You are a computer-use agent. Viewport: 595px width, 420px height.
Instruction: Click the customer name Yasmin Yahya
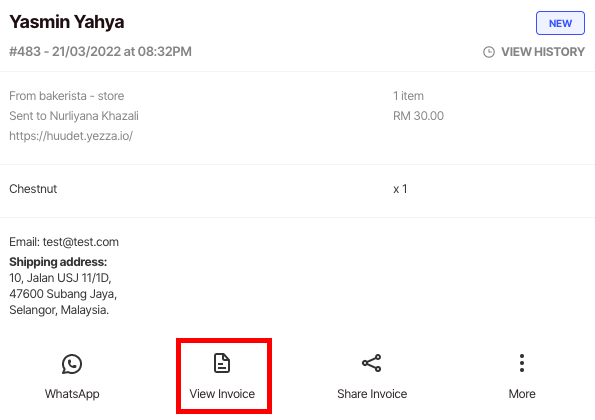pos(66,22)
